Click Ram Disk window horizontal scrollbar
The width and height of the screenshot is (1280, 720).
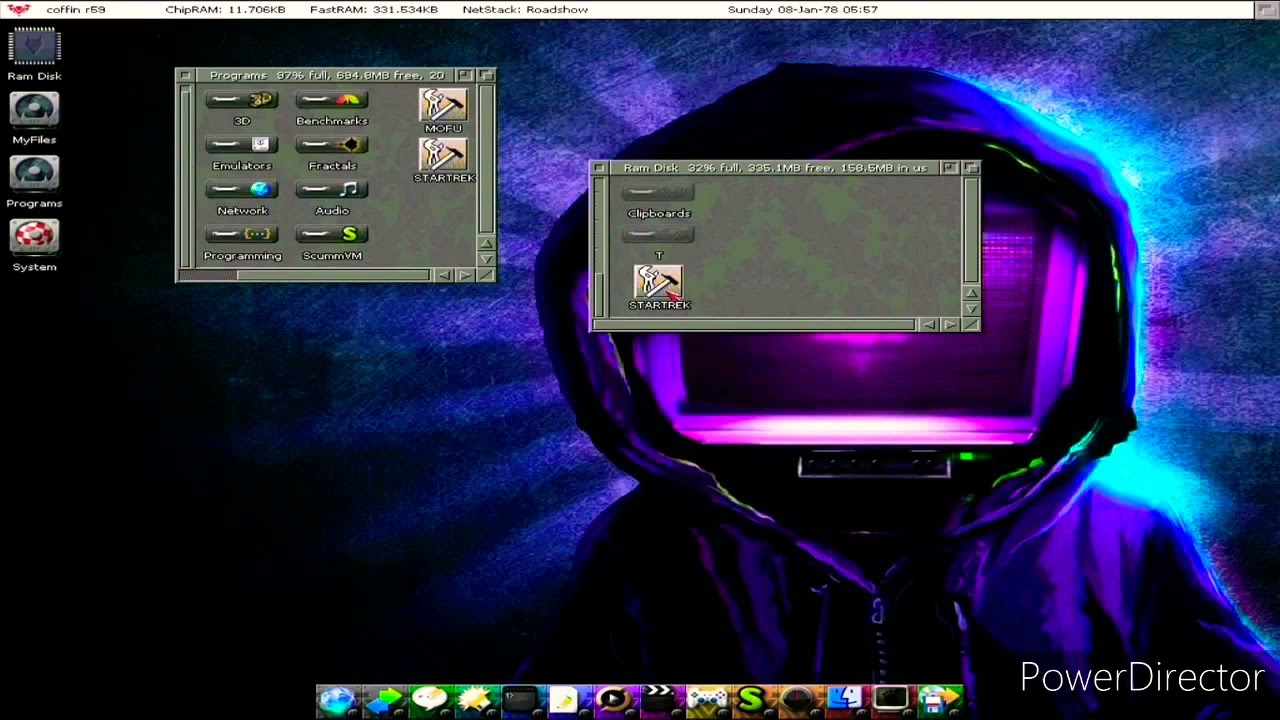click(x=755, y=325)
